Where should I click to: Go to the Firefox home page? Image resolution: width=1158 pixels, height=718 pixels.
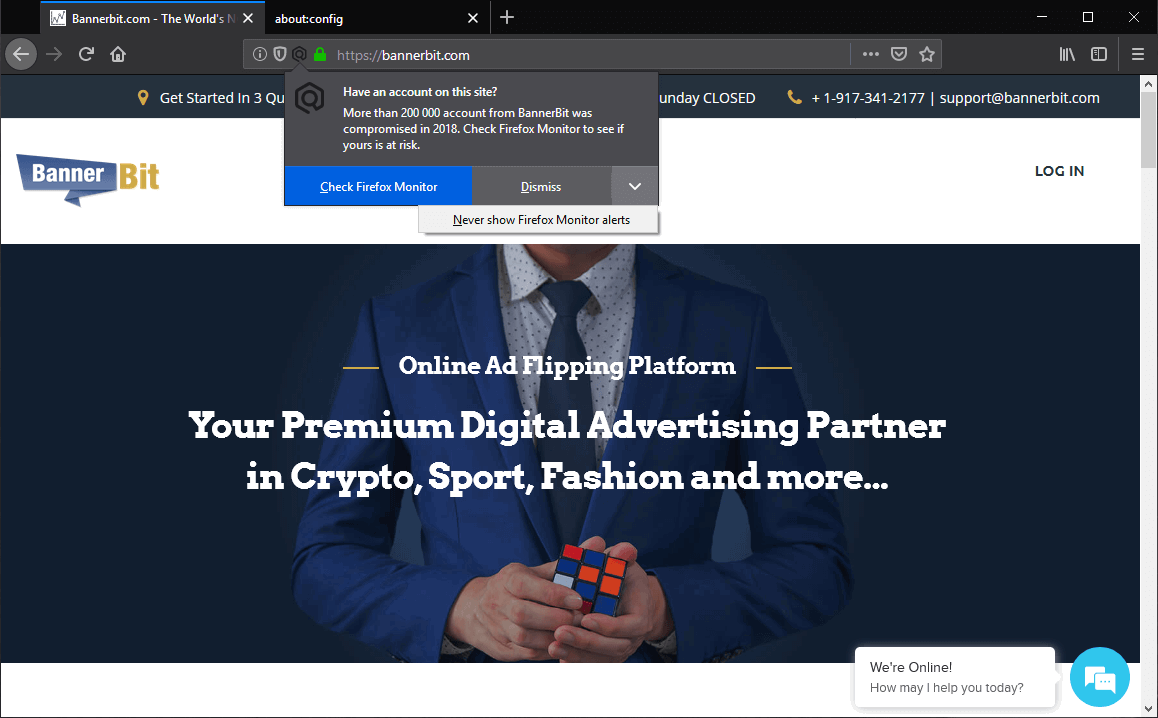(118, 54)
